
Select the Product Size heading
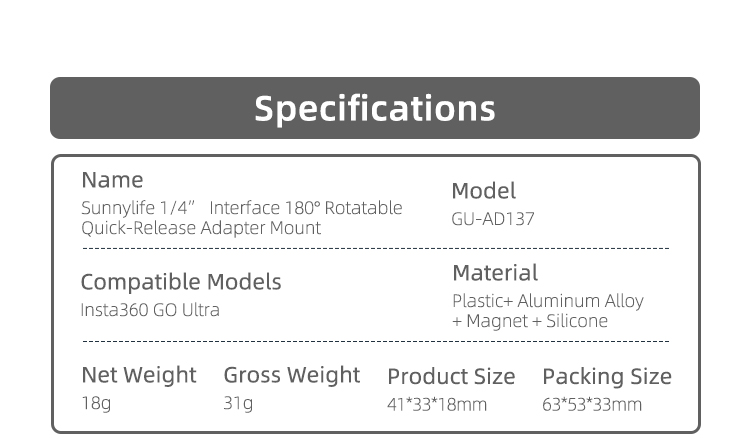point(451,377)
